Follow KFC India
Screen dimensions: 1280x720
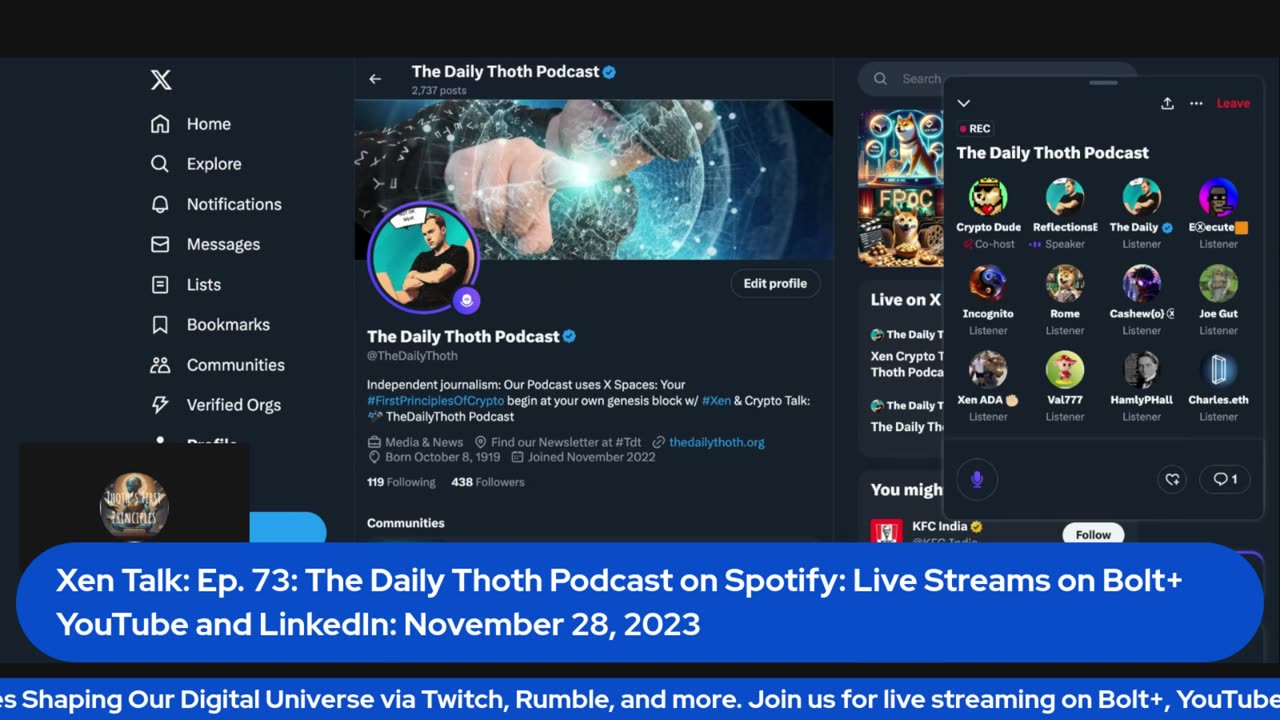click(1093, 535)
